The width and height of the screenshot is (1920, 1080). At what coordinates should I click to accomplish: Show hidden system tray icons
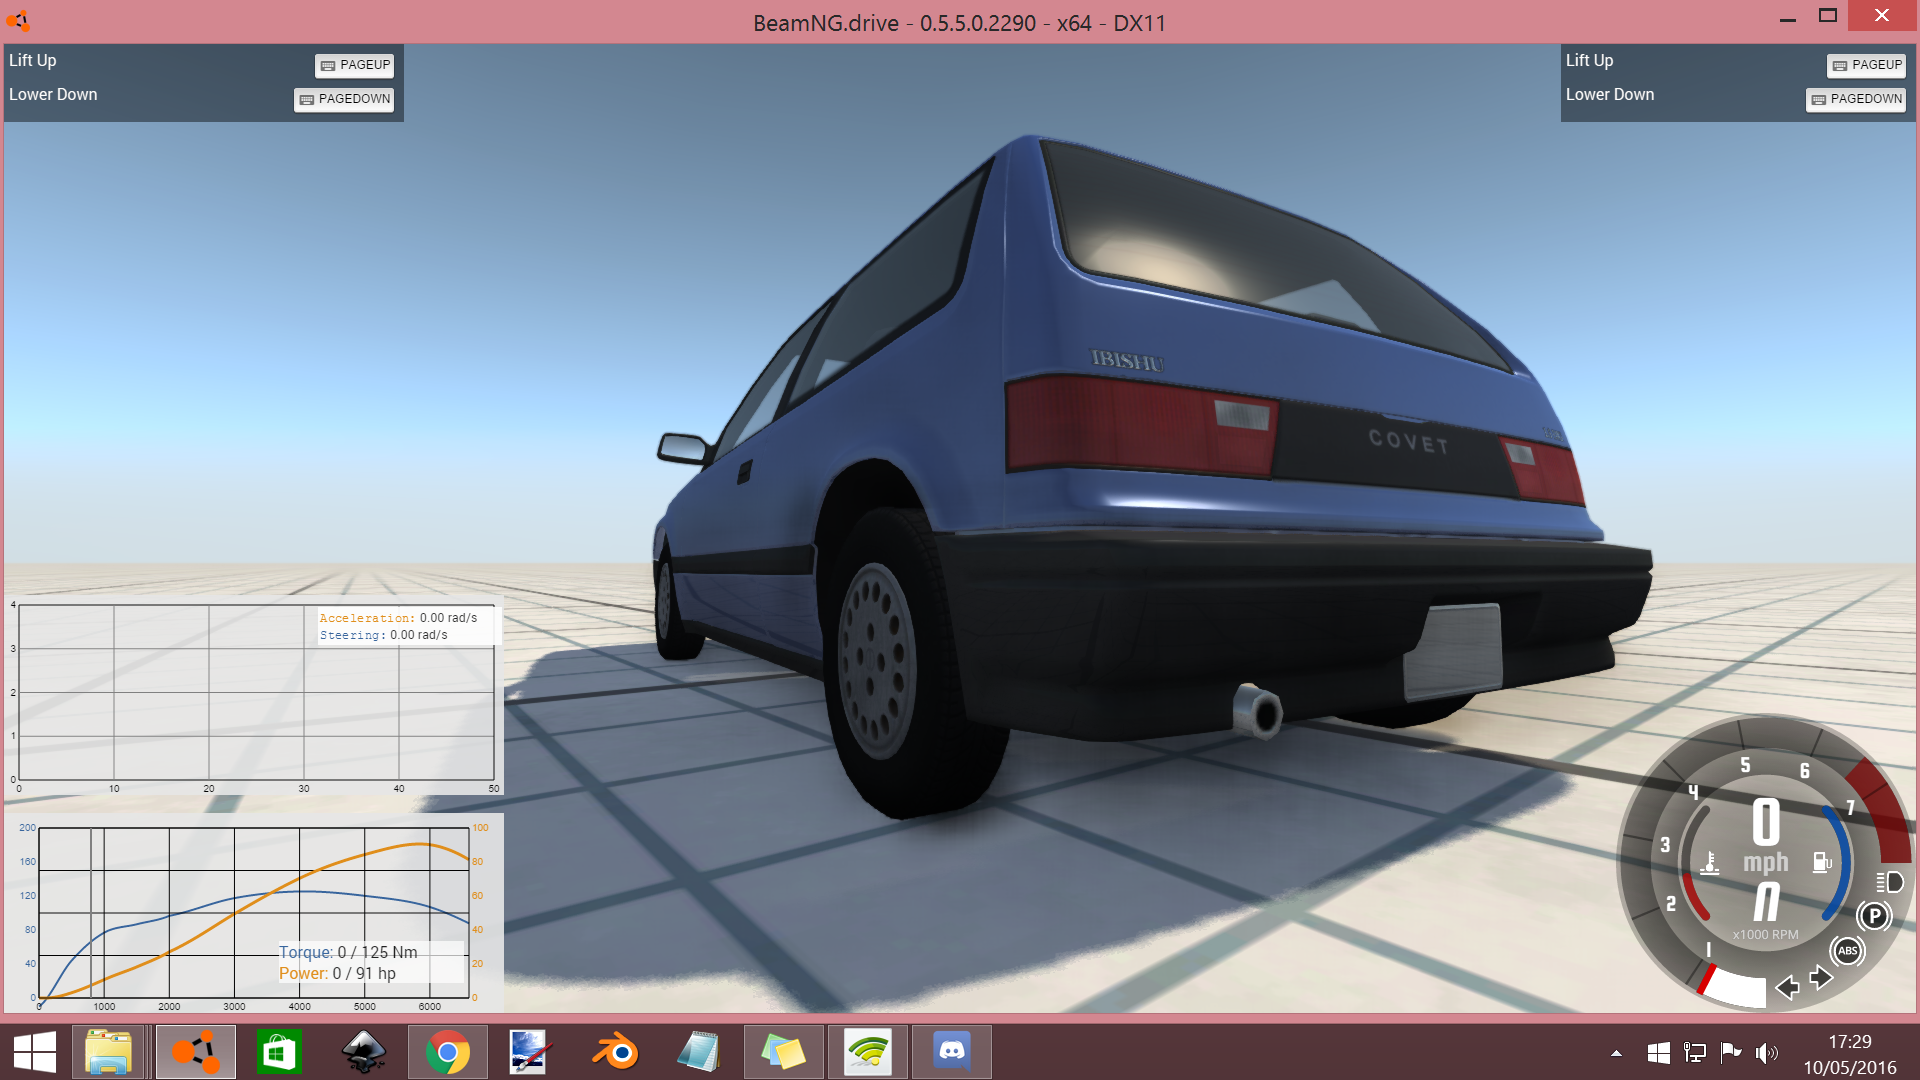click(x=1616, y=1053)
